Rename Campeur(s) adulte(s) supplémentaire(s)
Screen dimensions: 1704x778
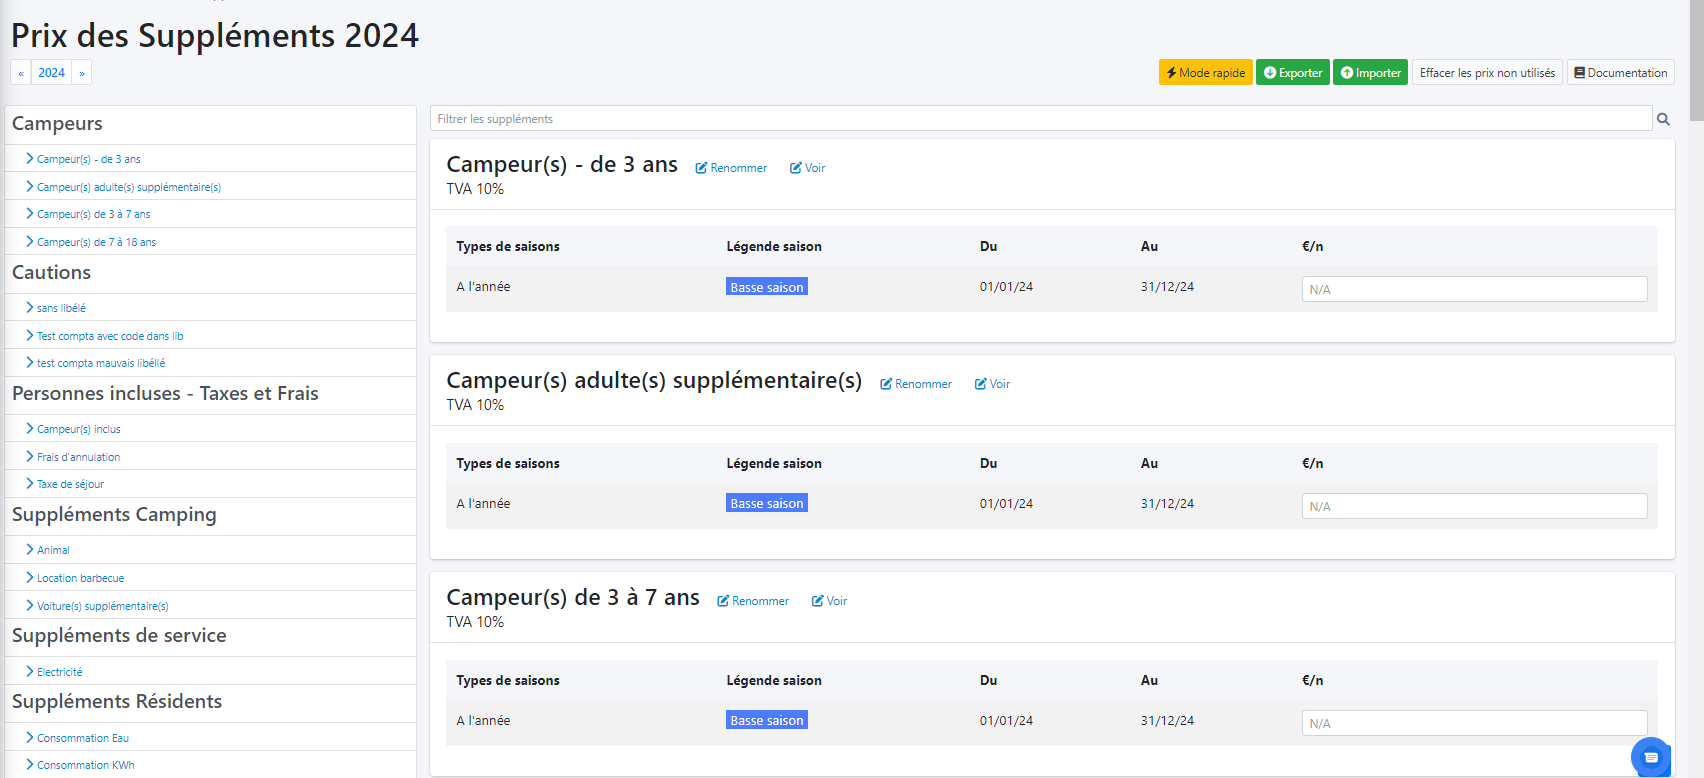tap(915, 384)
